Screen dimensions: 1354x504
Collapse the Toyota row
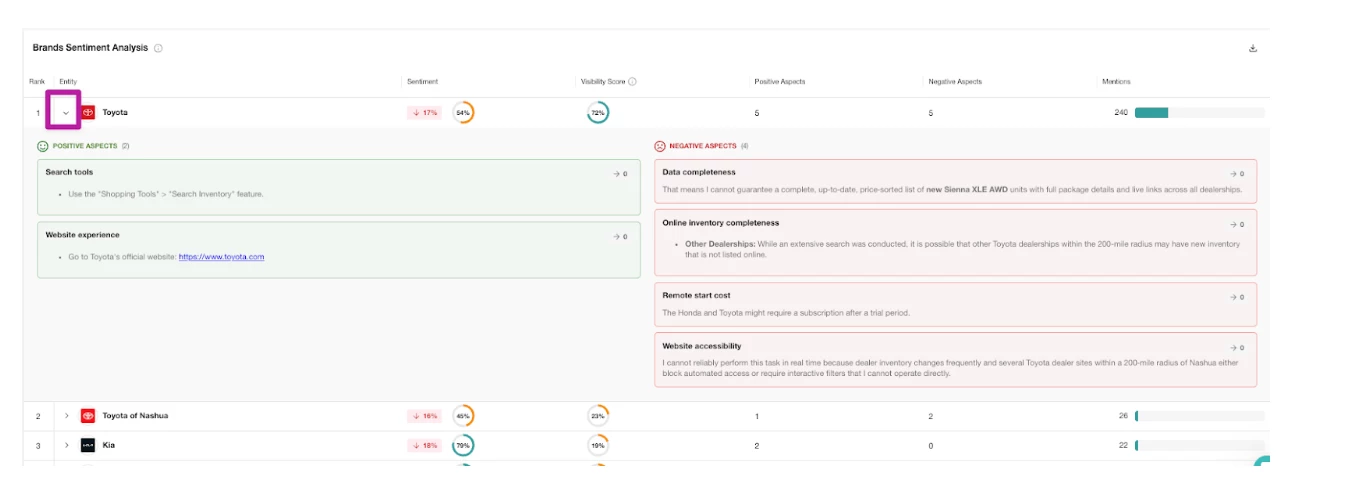(x=66, y=113)
